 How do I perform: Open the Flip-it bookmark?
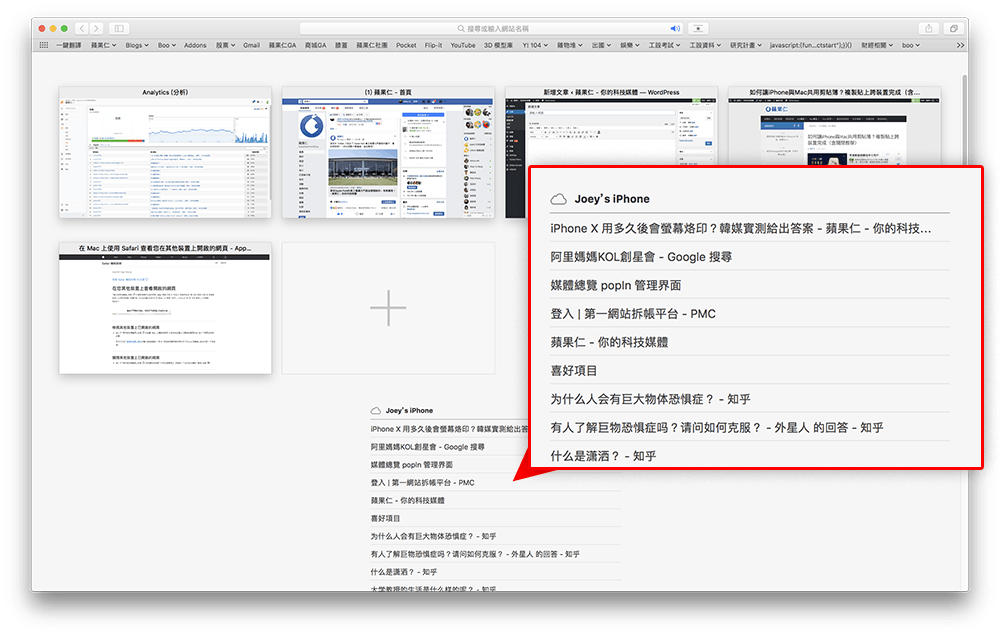433,45
